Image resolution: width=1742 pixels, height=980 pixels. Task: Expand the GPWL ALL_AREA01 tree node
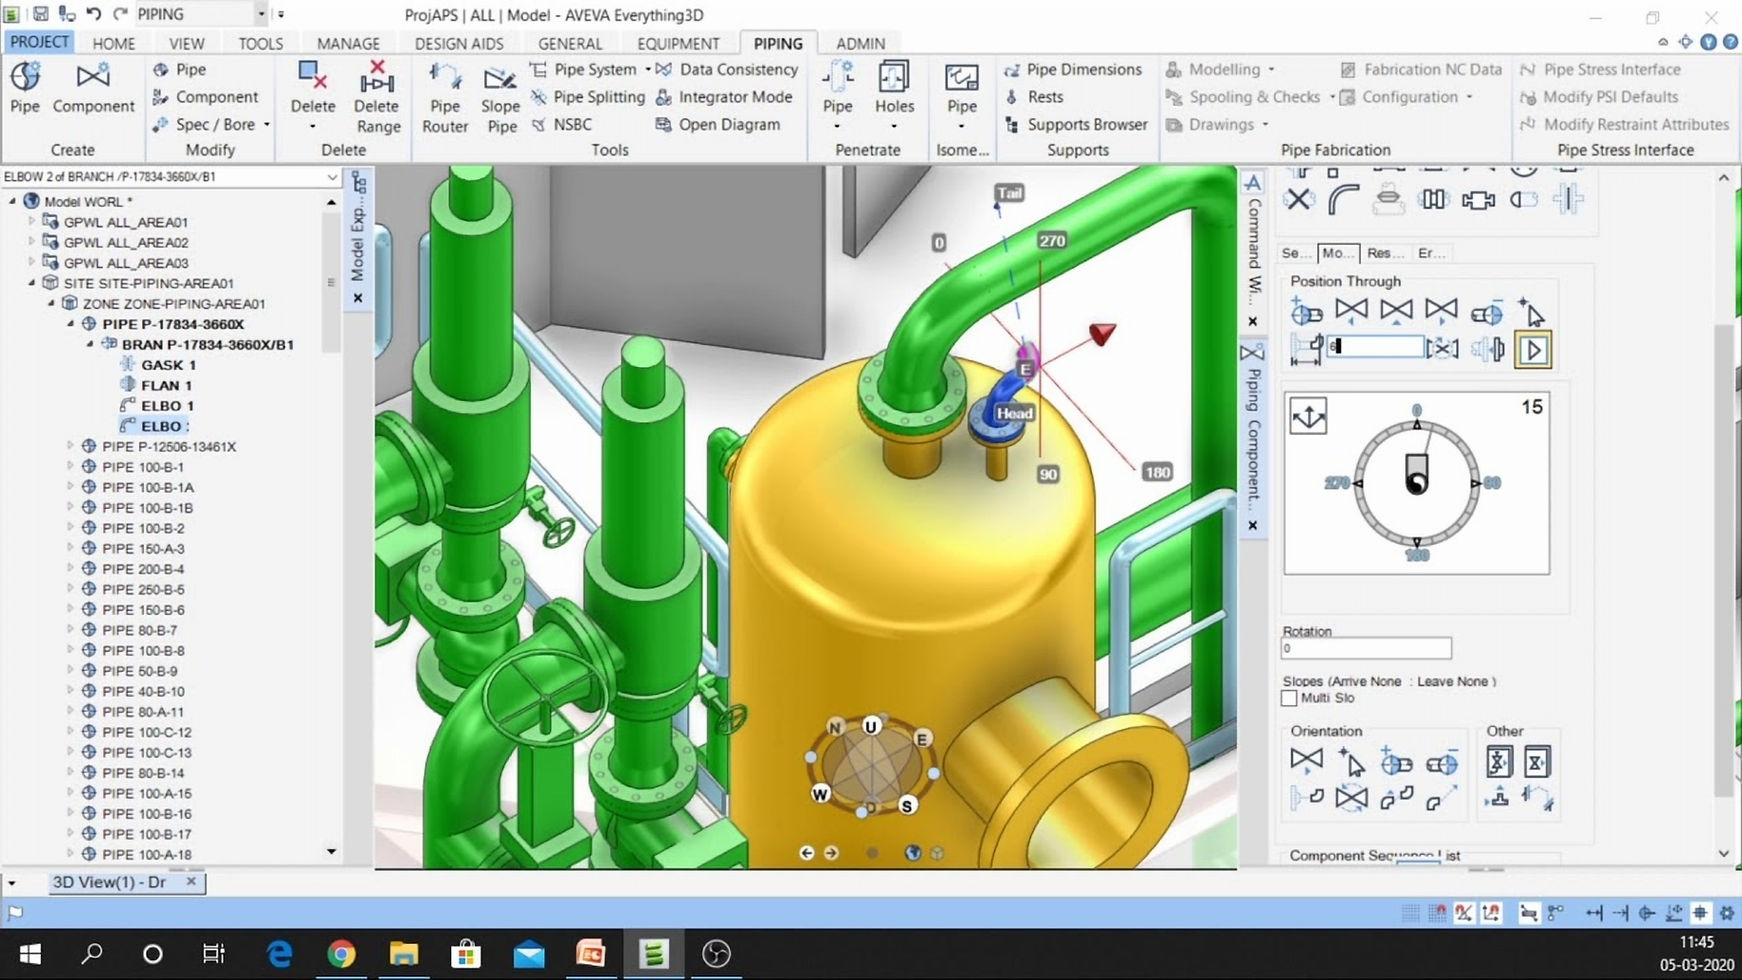[x=32, y=222]
